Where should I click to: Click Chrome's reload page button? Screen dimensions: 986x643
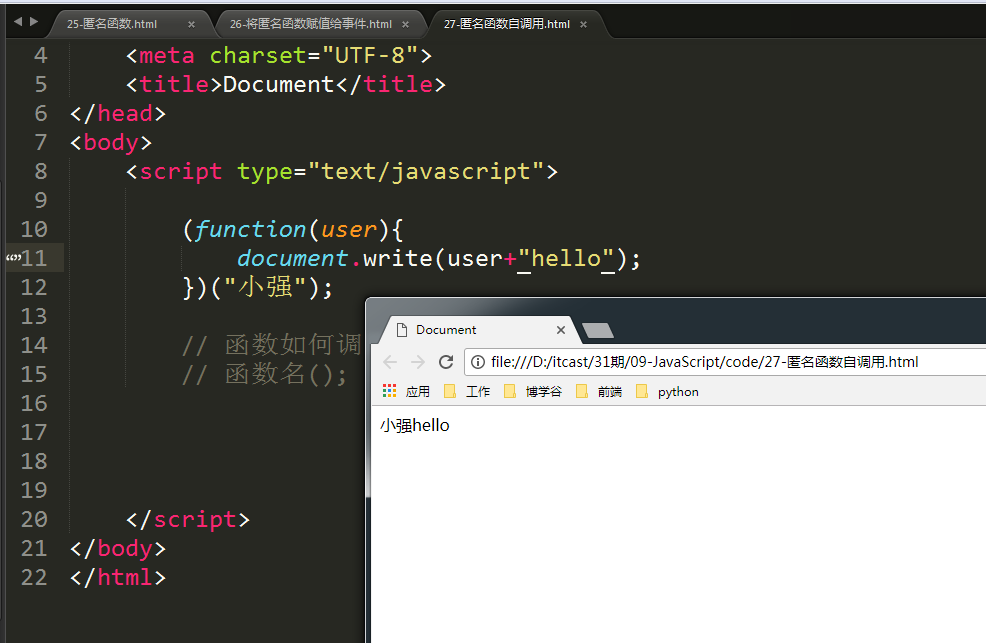pyautogui.click(x=446, y=362)
